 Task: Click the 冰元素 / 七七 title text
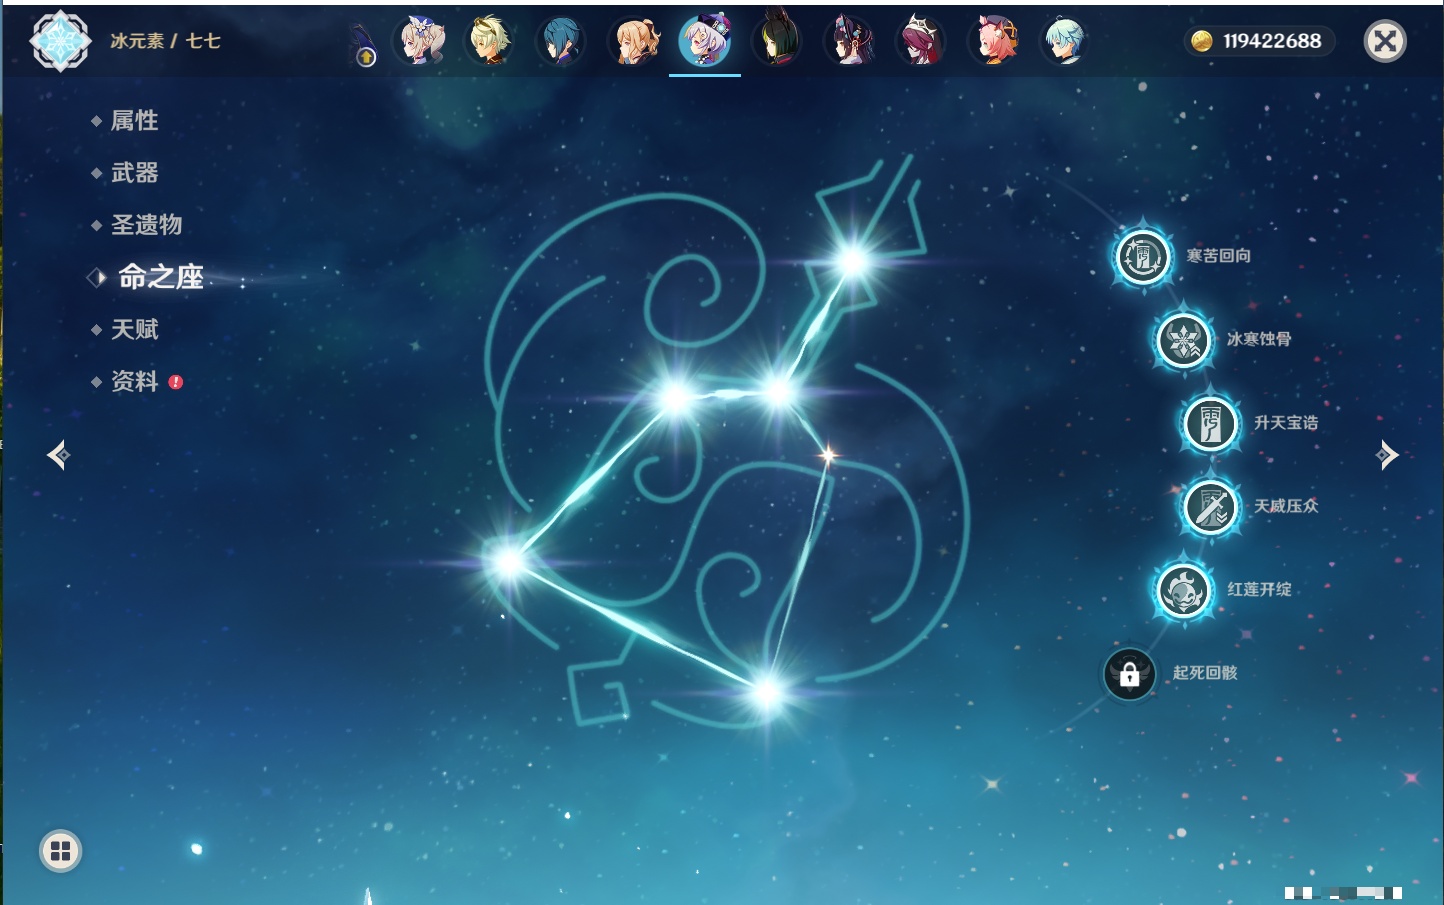(165, 41)
